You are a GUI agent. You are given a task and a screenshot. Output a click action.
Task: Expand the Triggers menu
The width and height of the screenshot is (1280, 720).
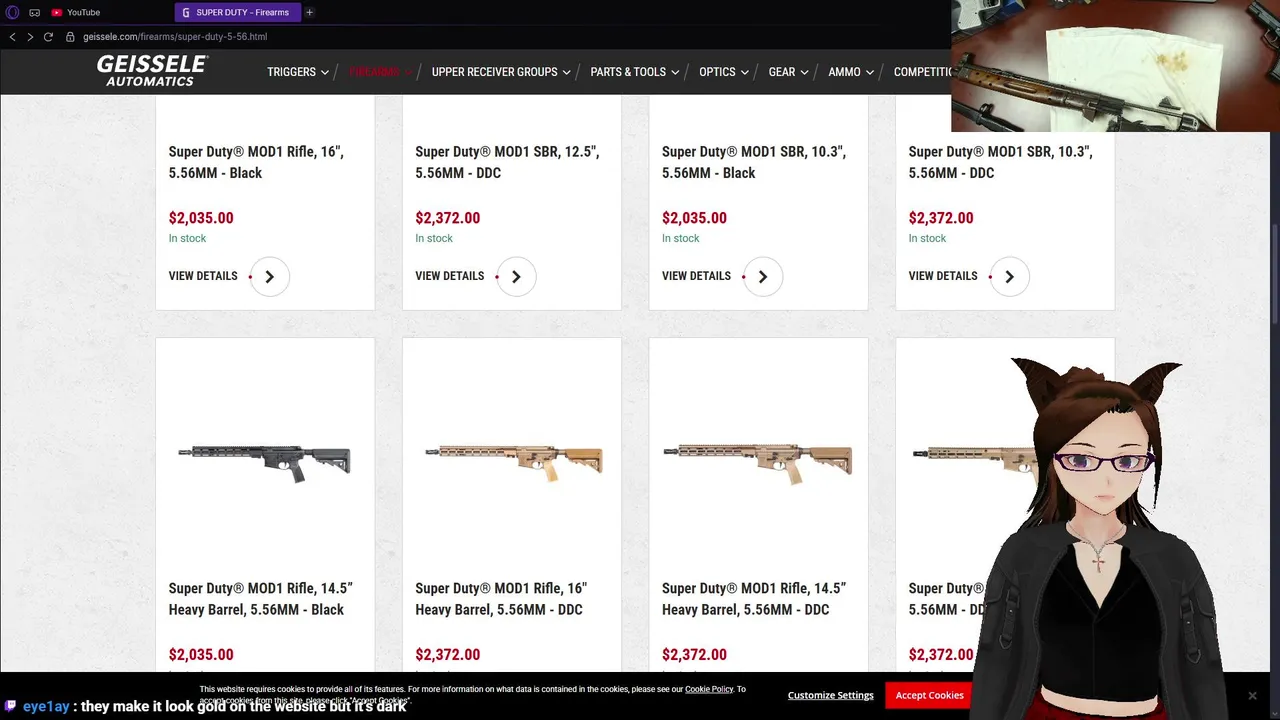298,72
